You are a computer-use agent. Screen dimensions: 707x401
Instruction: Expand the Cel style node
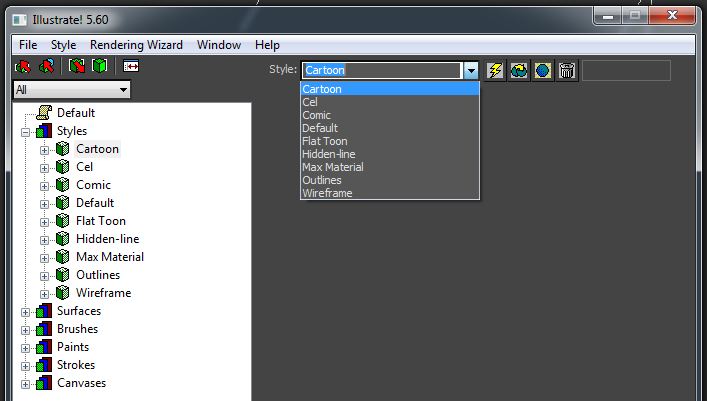tap(44, 168)
